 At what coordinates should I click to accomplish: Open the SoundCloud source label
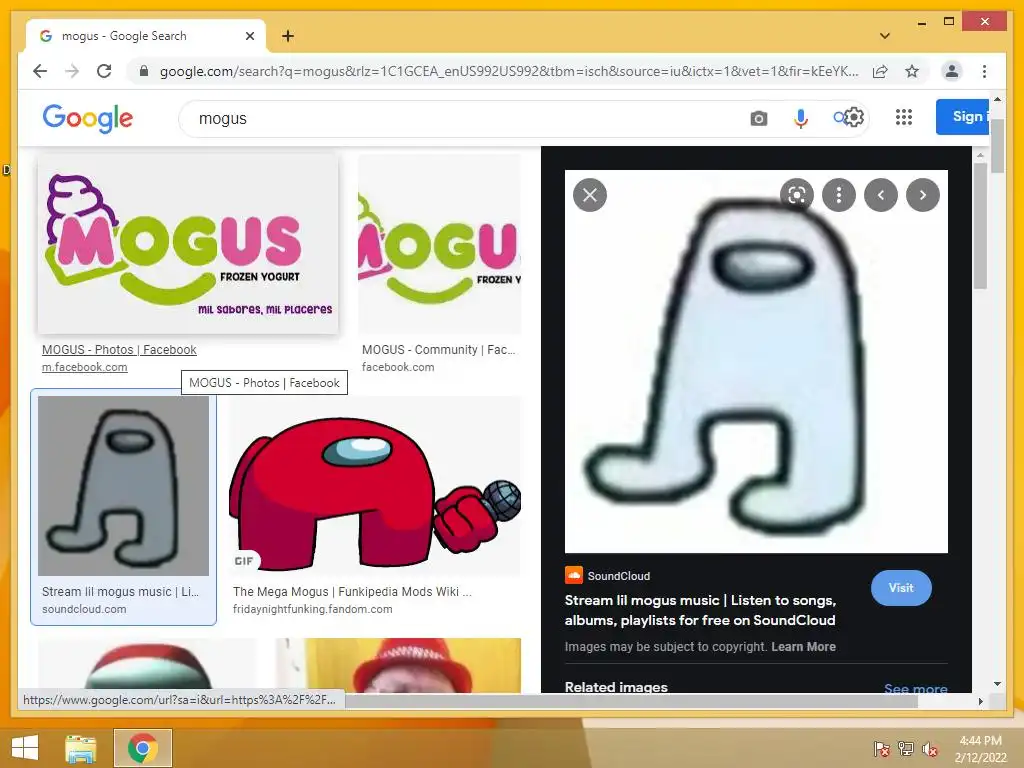click(608, 575)
